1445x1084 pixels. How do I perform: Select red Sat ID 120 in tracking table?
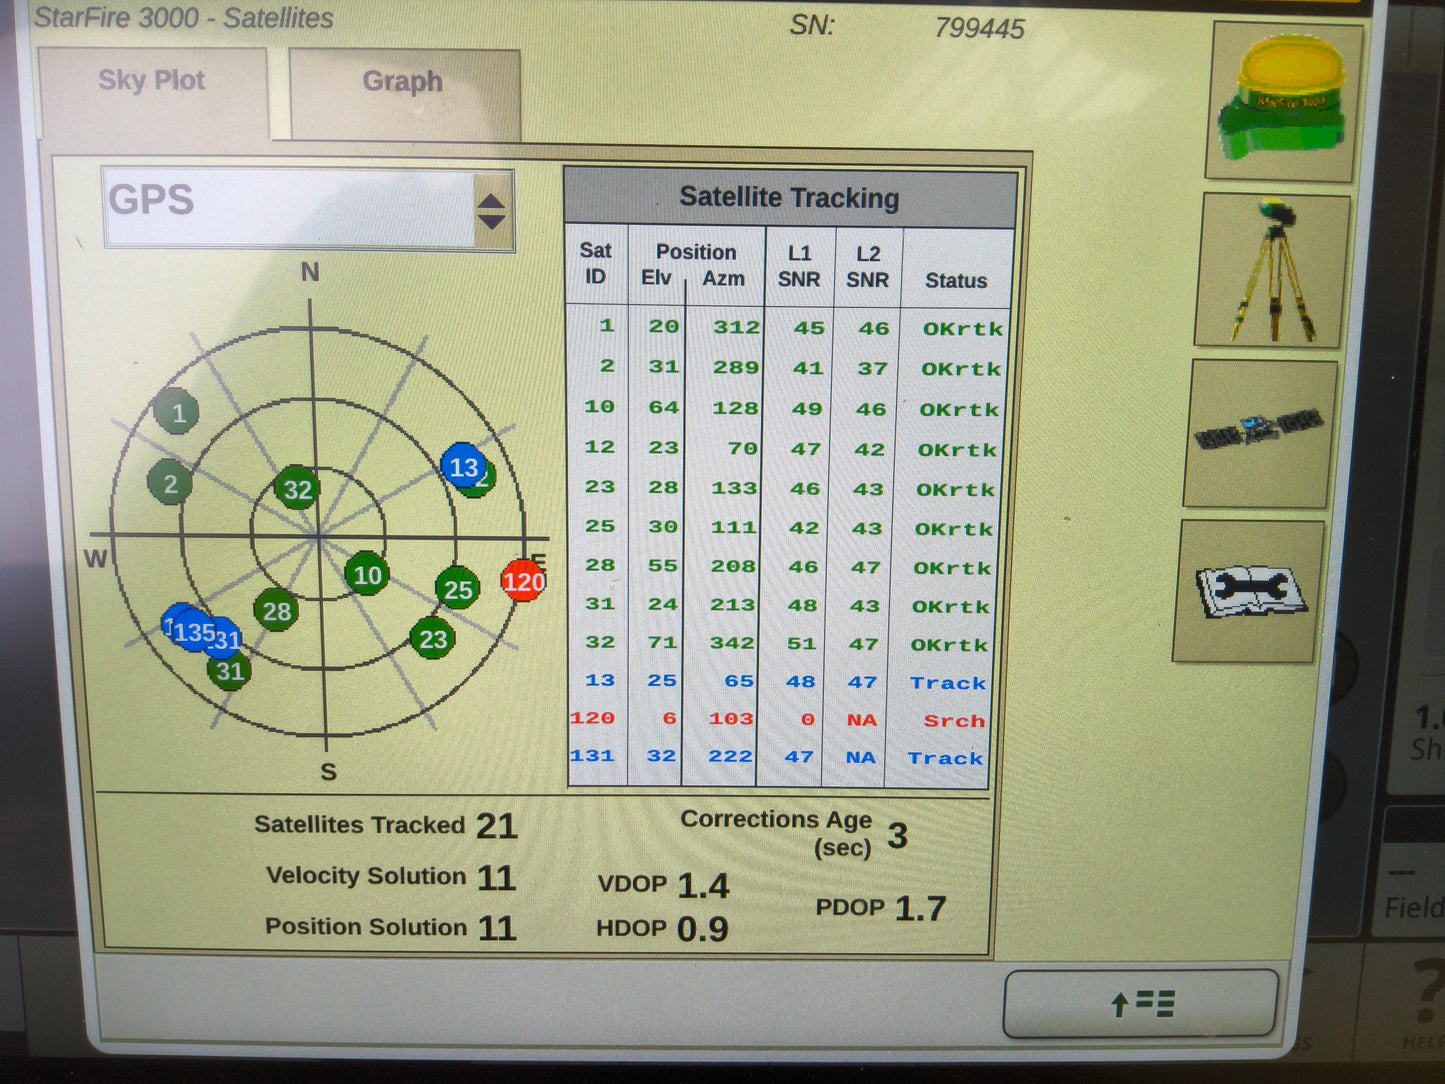pos(592,718)
